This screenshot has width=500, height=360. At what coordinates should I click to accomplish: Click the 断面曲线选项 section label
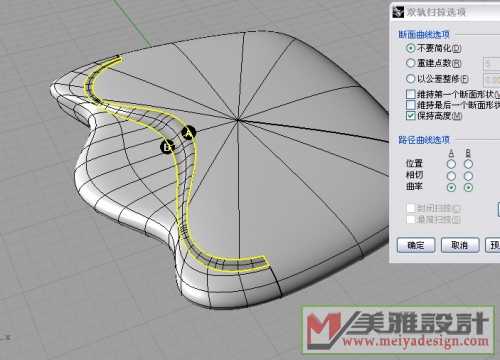(424, 34)
